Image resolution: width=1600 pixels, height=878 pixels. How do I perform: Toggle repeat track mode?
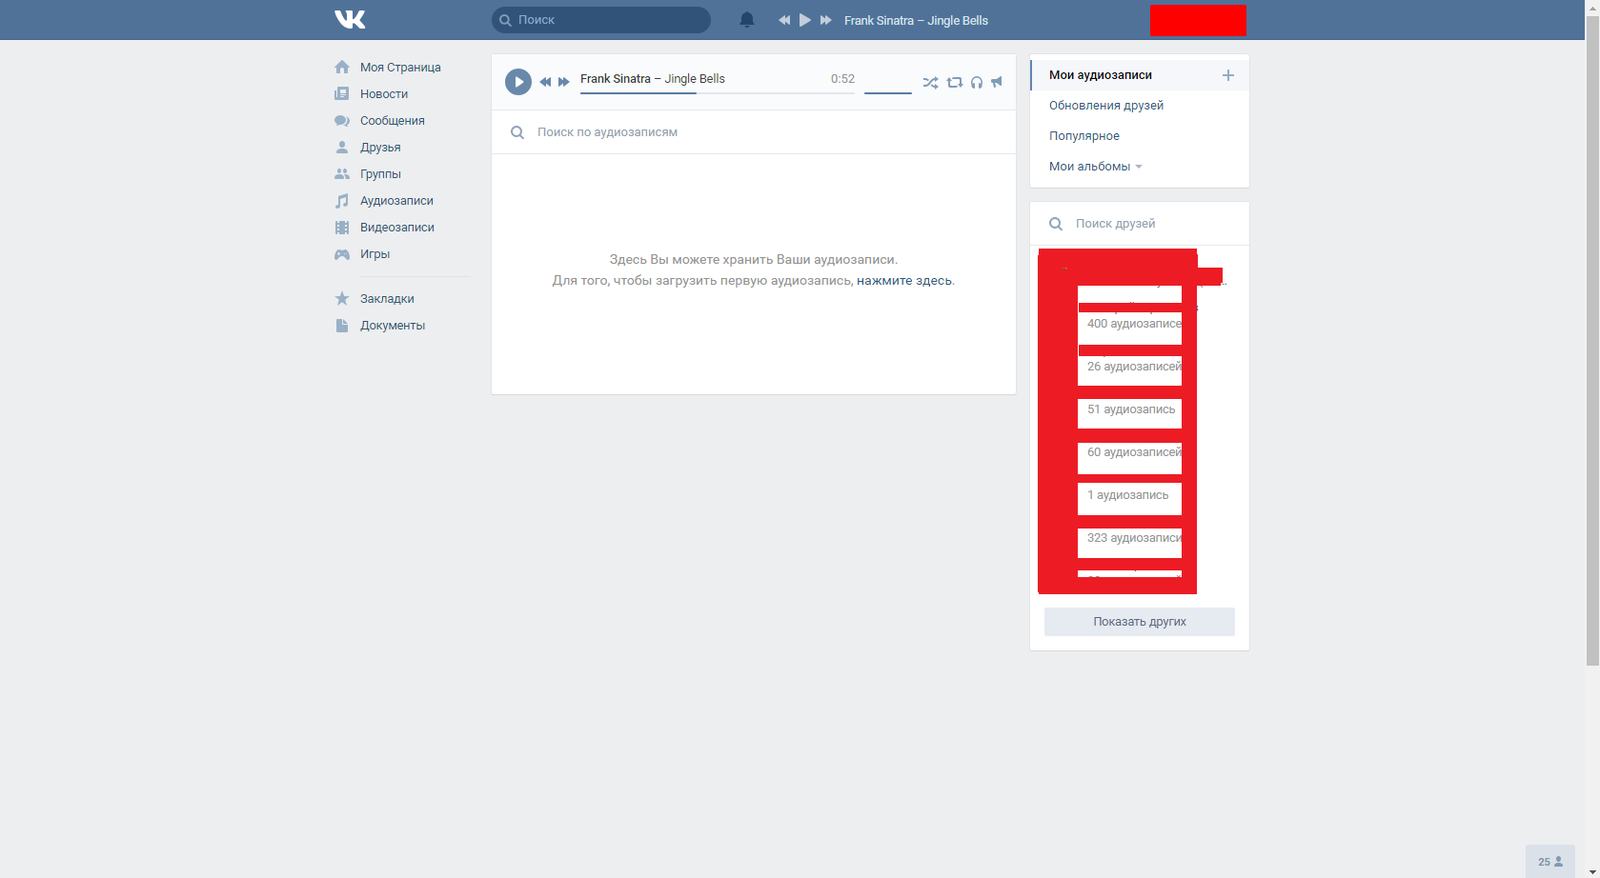point(955,83)
